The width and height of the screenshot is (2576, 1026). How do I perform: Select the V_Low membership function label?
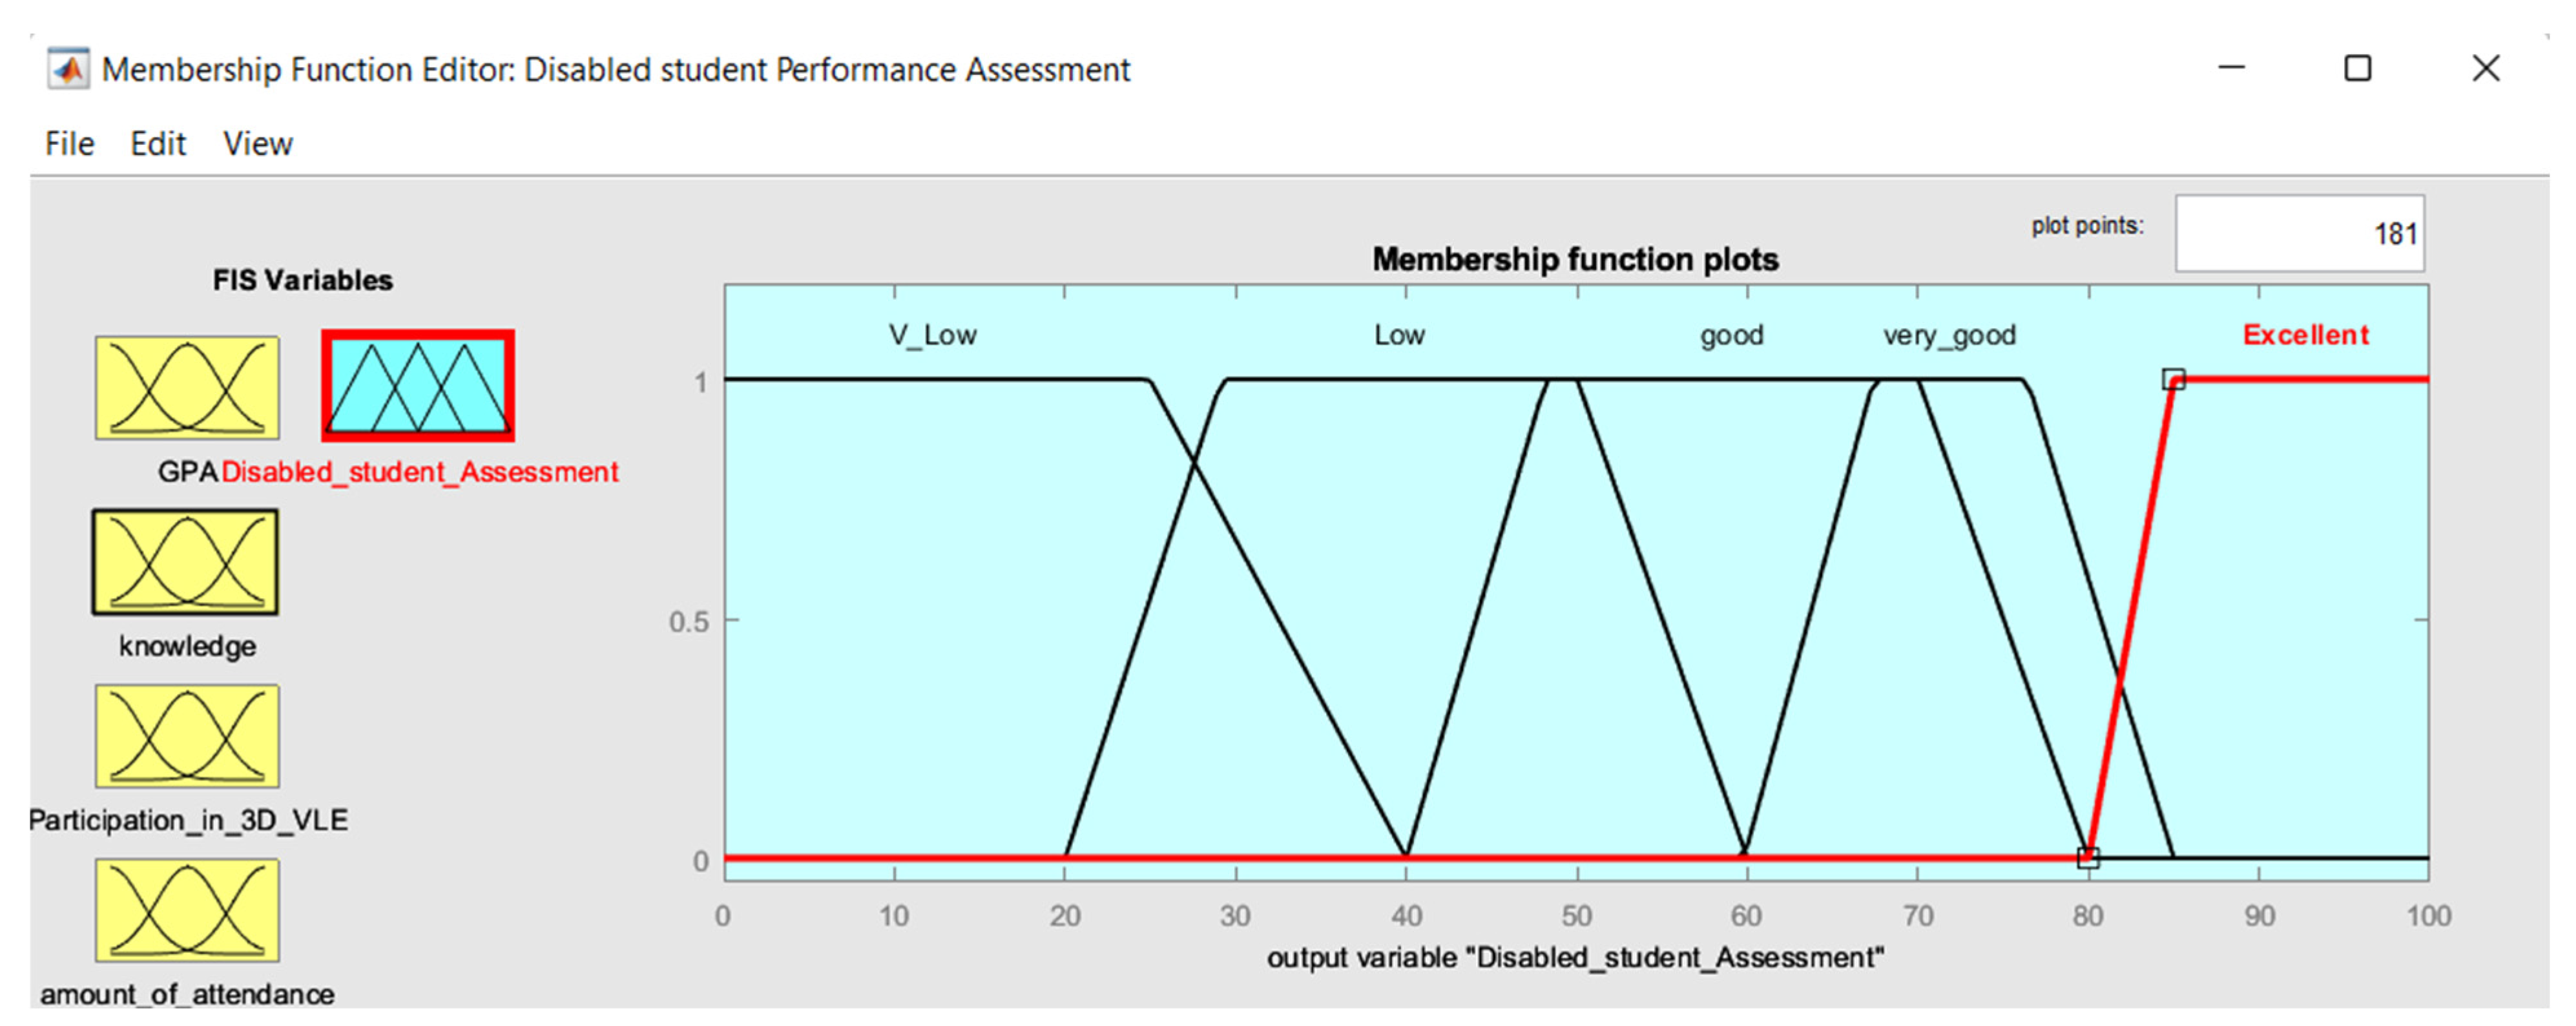[x=932, y=335]
